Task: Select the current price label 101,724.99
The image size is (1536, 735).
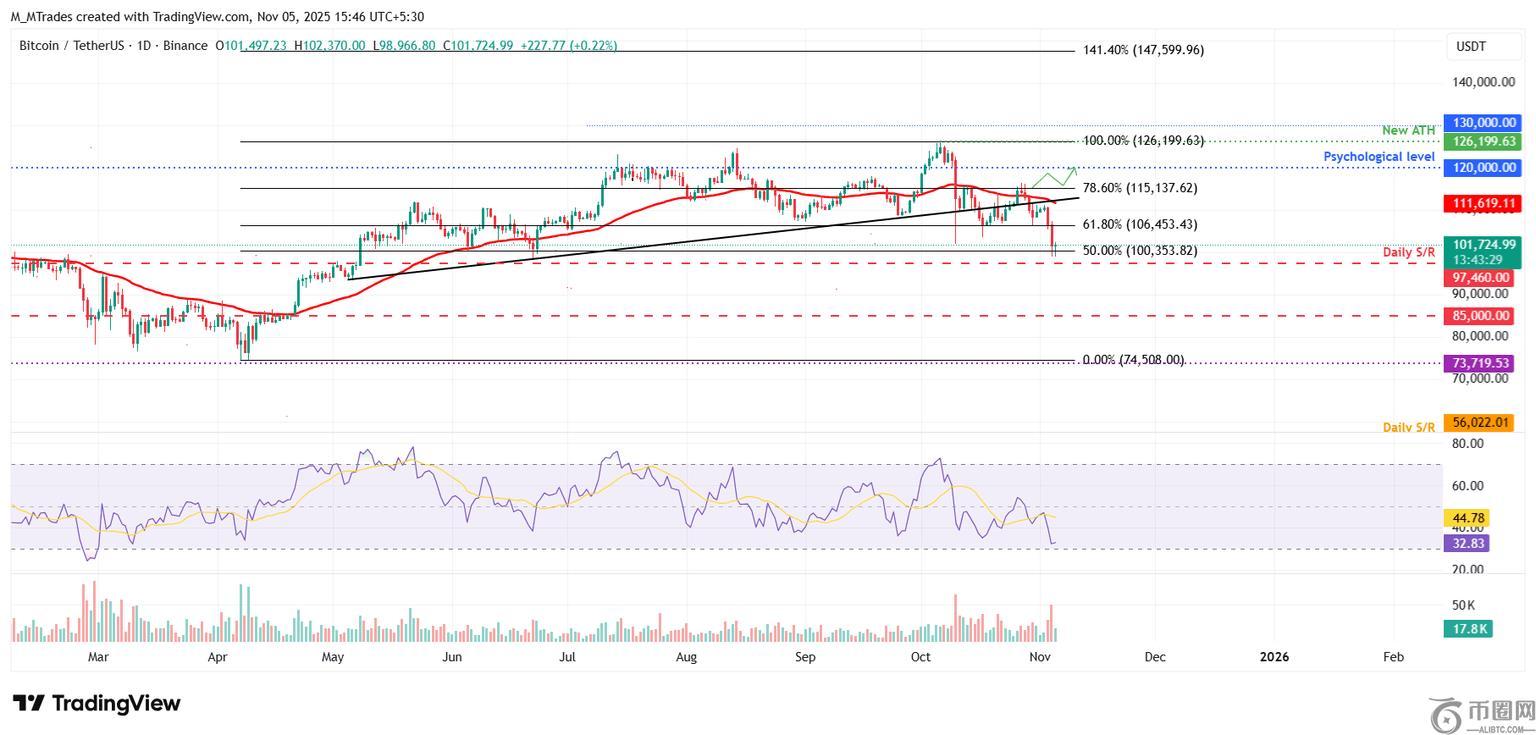Action: (x=1478, y=245)
